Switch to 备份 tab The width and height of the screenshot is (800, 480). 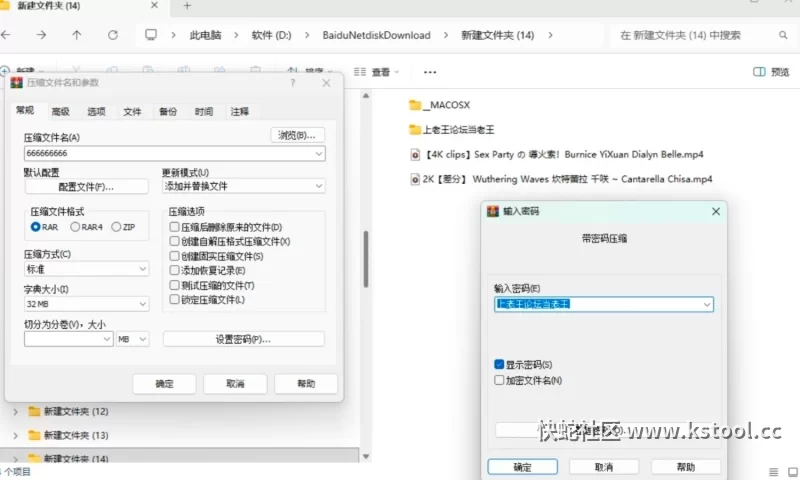pyautogui.click(x=168, y=112)
